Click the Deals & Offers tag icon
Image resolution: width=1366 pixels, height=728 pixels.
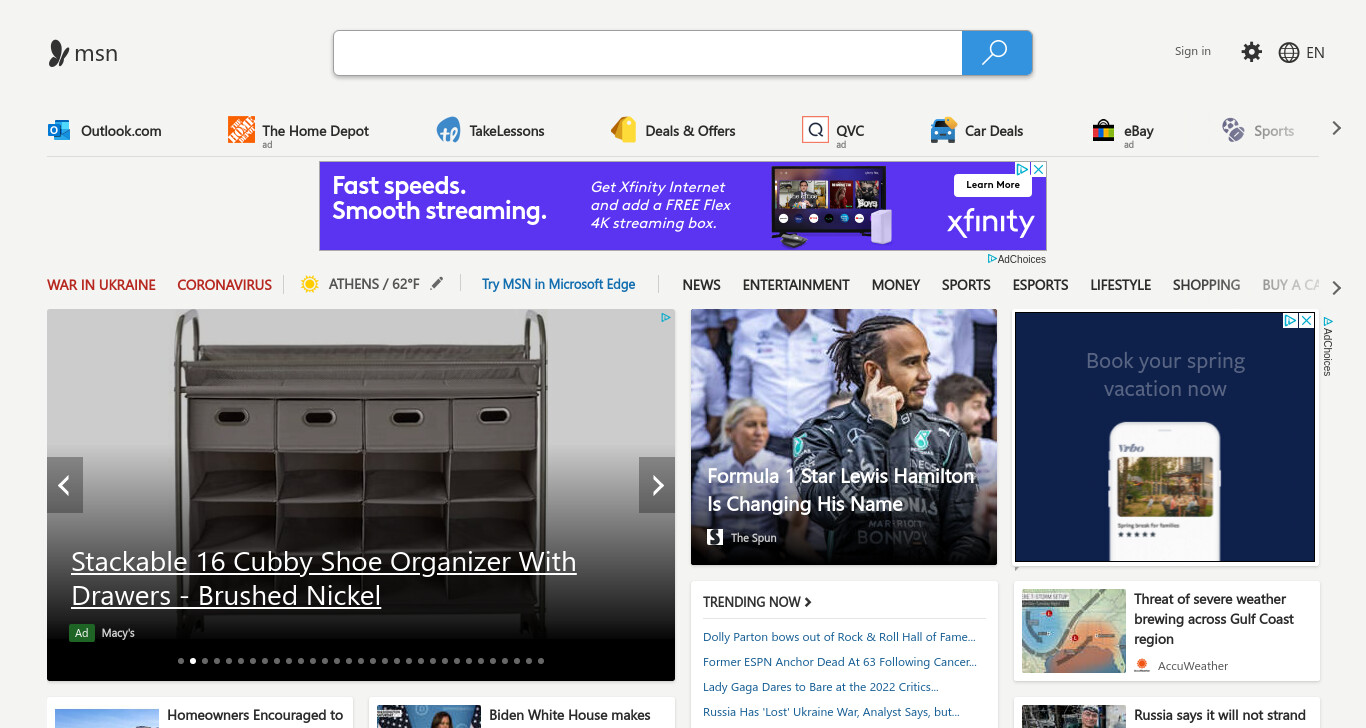tap(624, 130)
